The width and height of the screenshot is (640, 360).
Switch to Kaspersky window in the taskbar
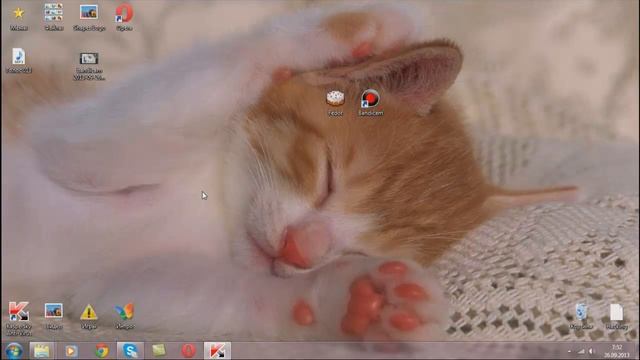(217, 351)
